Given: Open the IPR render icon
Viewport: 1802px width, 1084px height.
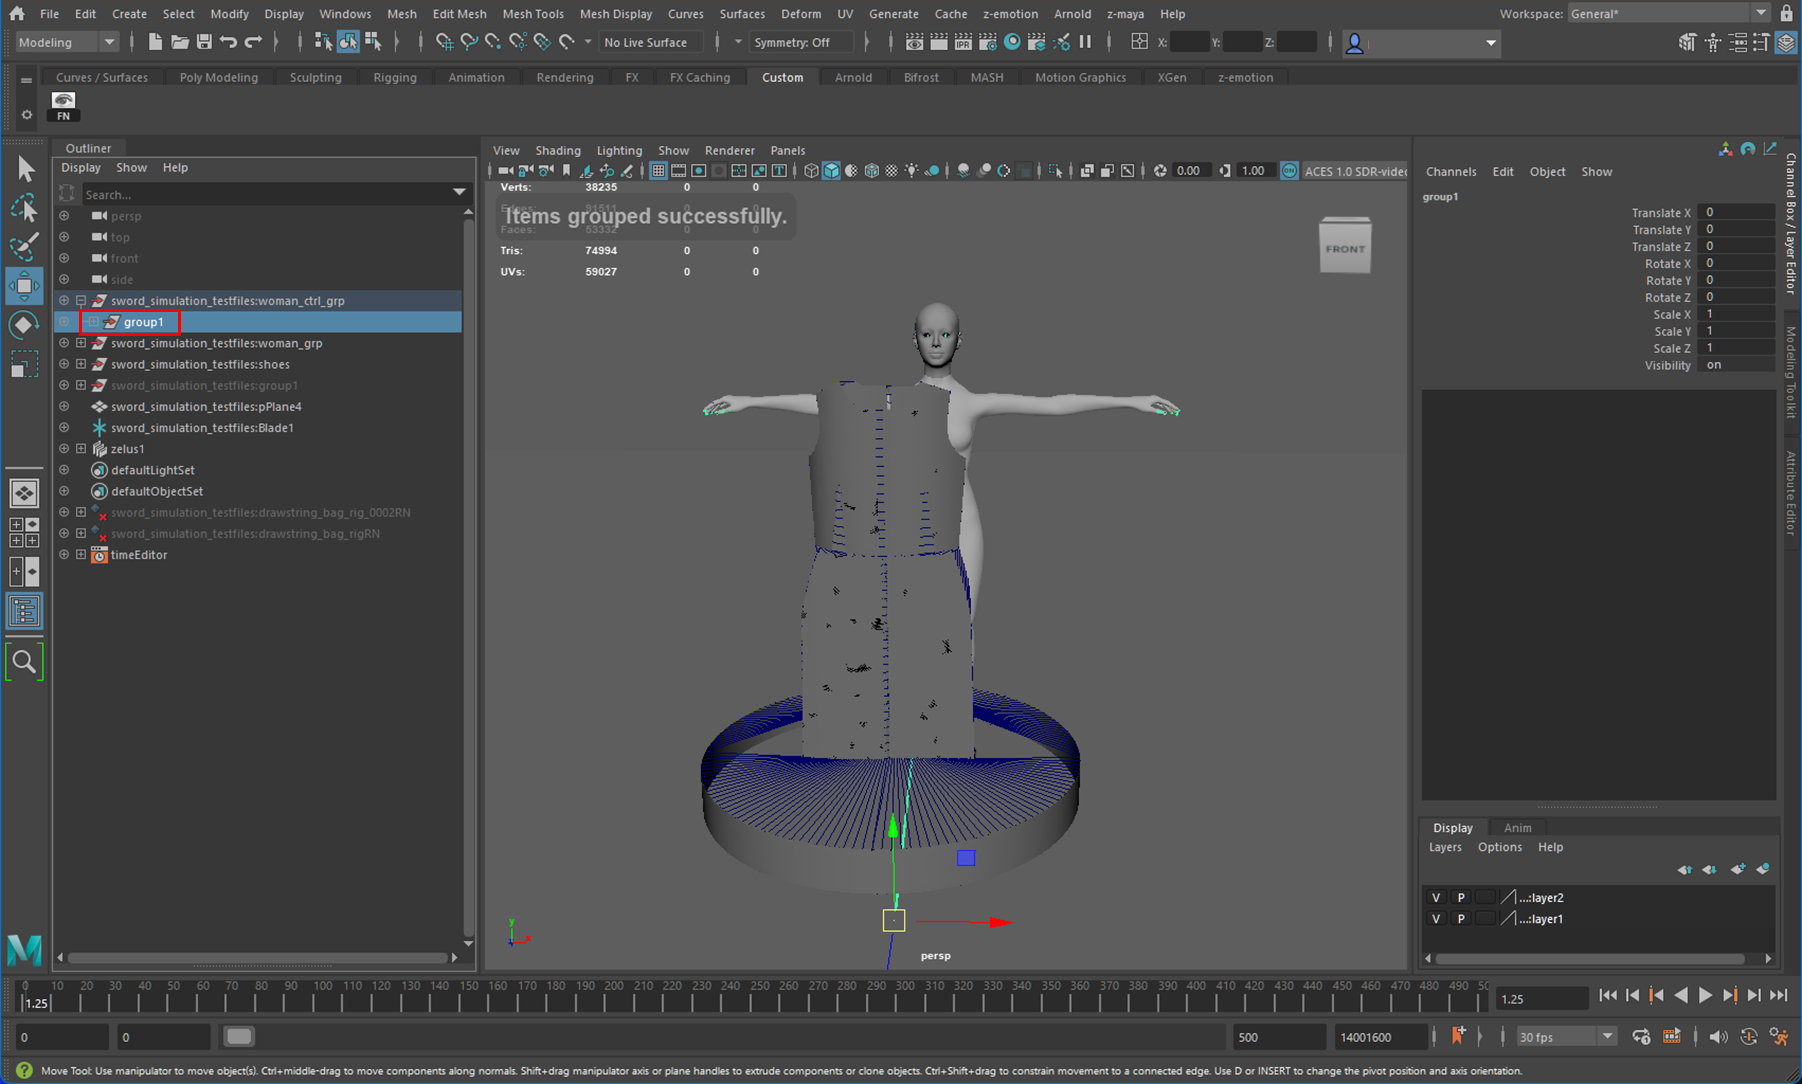Looking at the screenshot, I should point(963,42).
